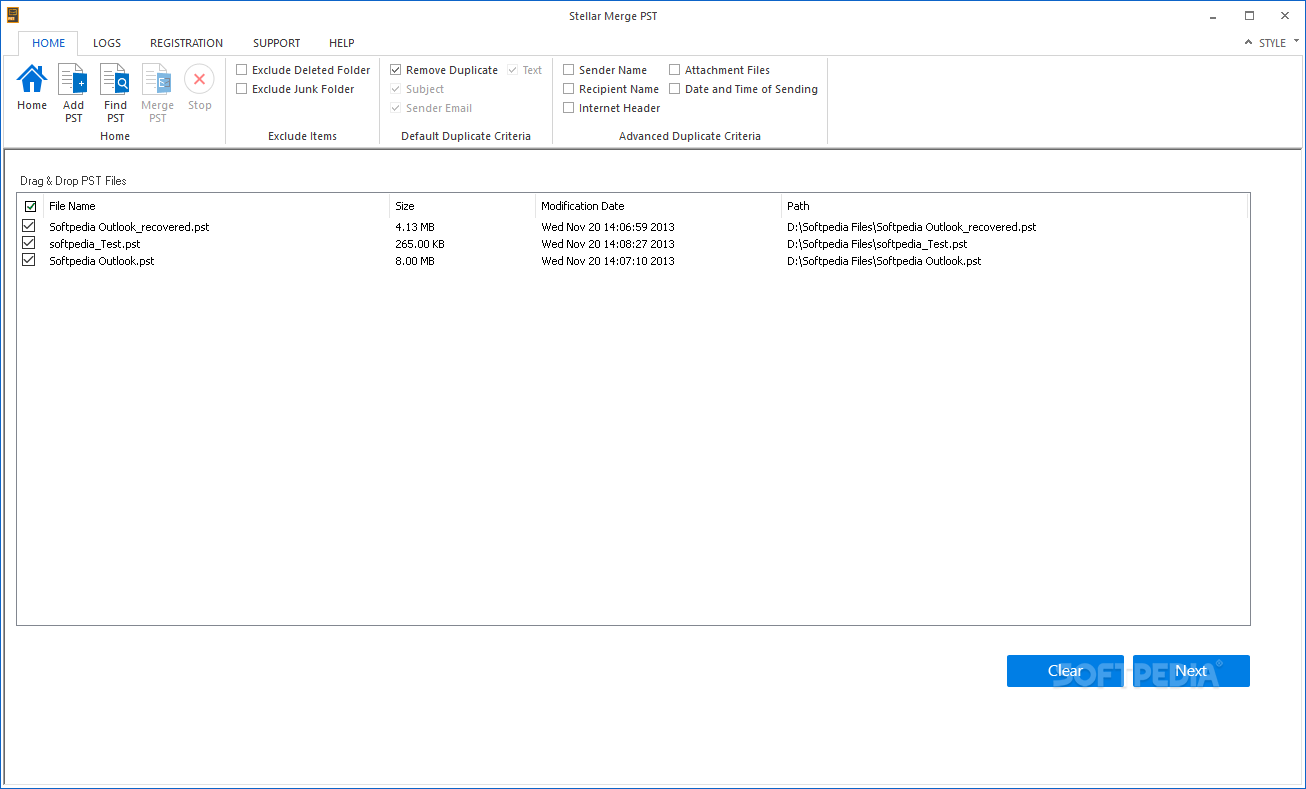Click date Wed Nov 20 14:08:27 2013
This screenshot has width=1306, height=789.
(608, 244)
